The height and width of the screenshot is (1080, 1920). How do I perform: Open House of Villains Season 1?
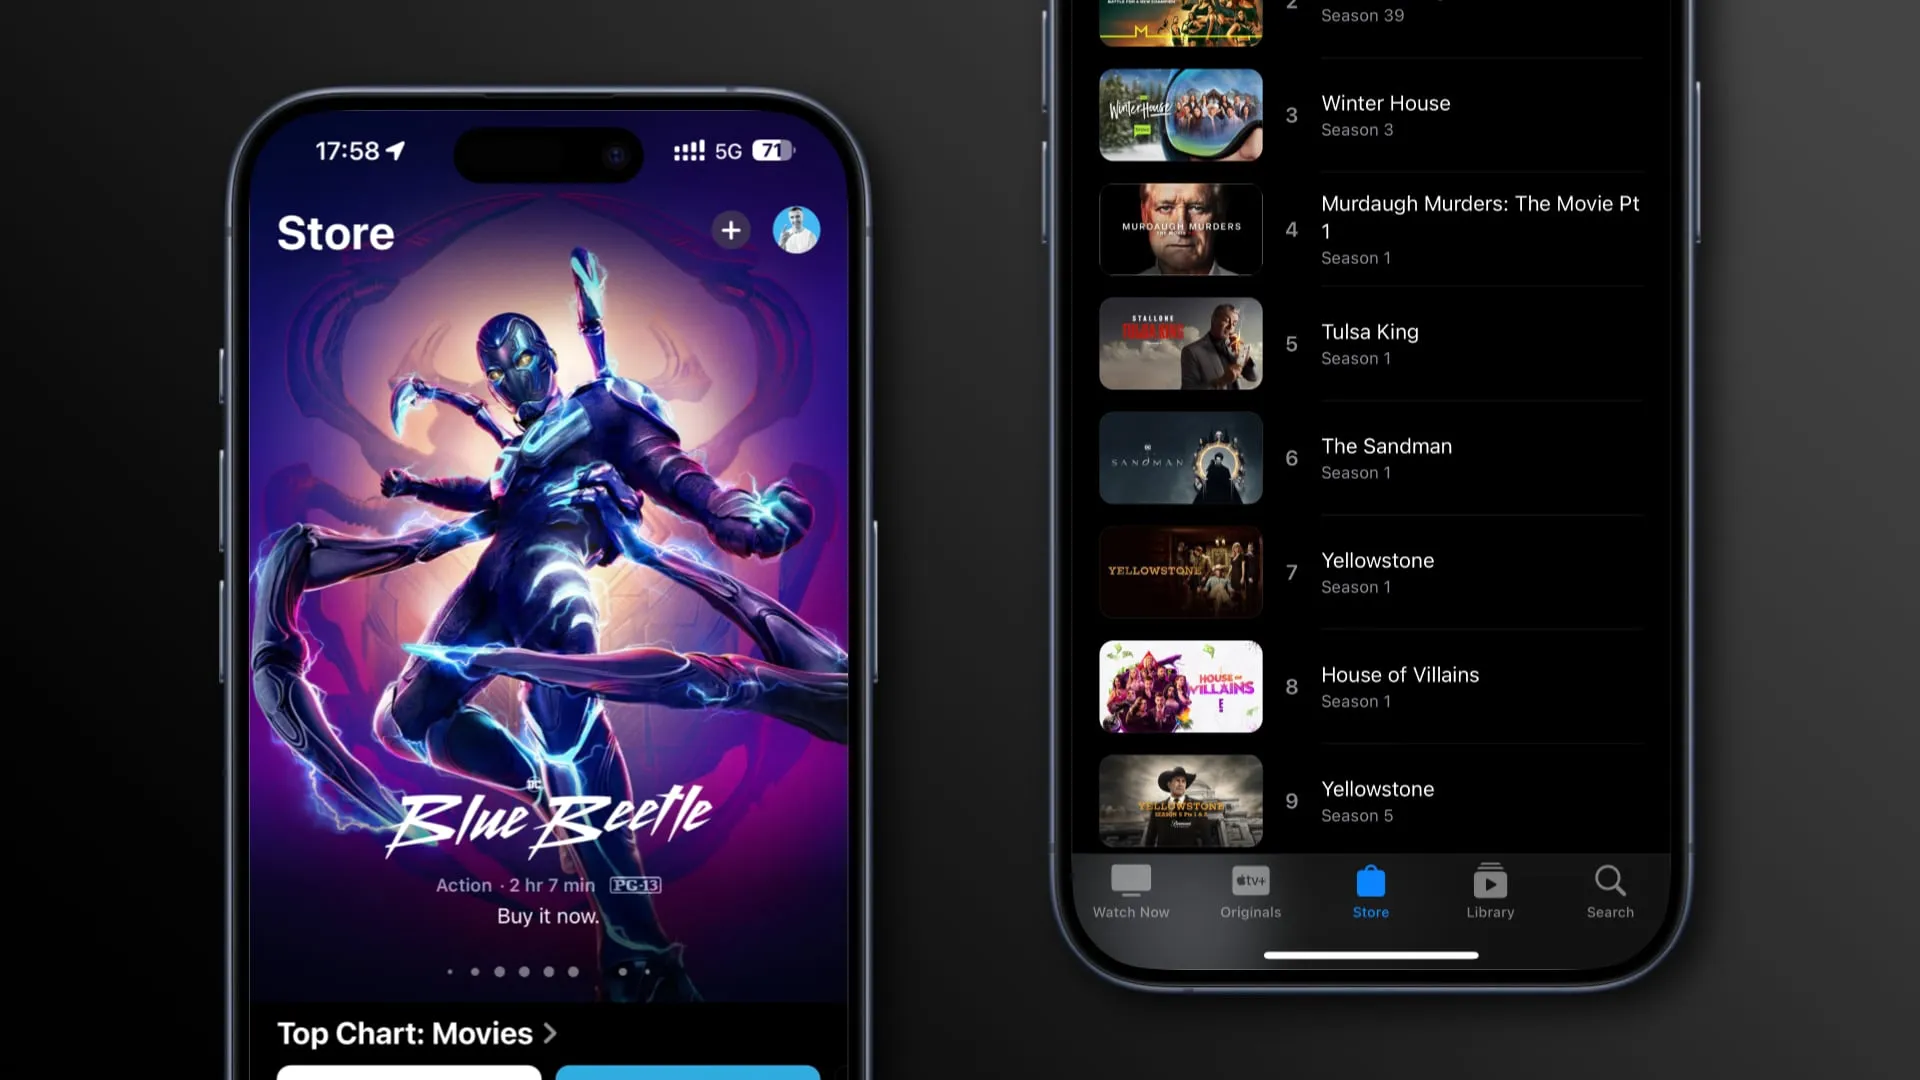(1399, 686)
